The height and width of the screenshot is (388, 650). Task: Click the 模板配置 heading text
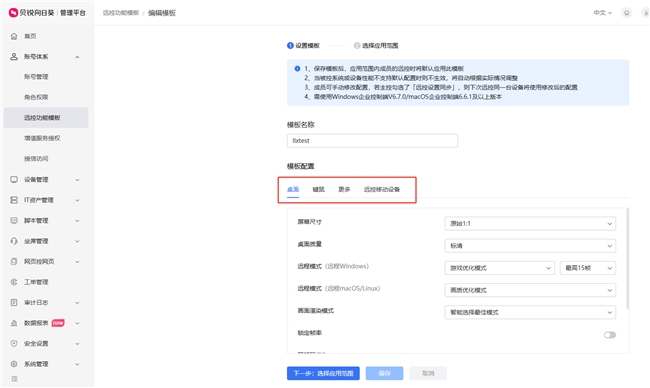[301, 166]
